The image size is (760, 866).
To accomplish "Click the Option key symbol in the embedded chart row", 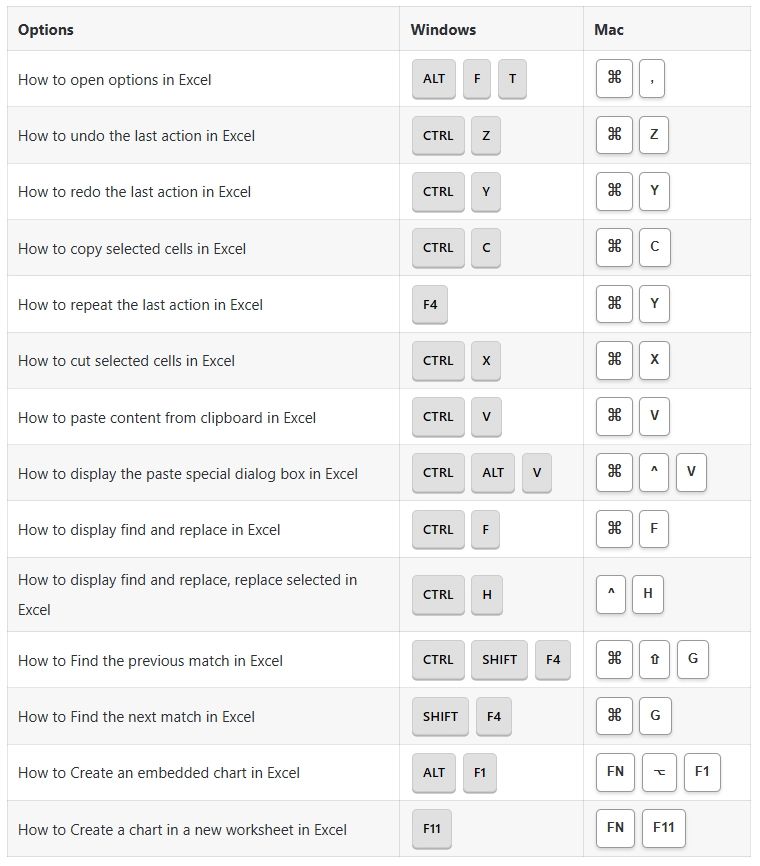I will click(661, 772).
